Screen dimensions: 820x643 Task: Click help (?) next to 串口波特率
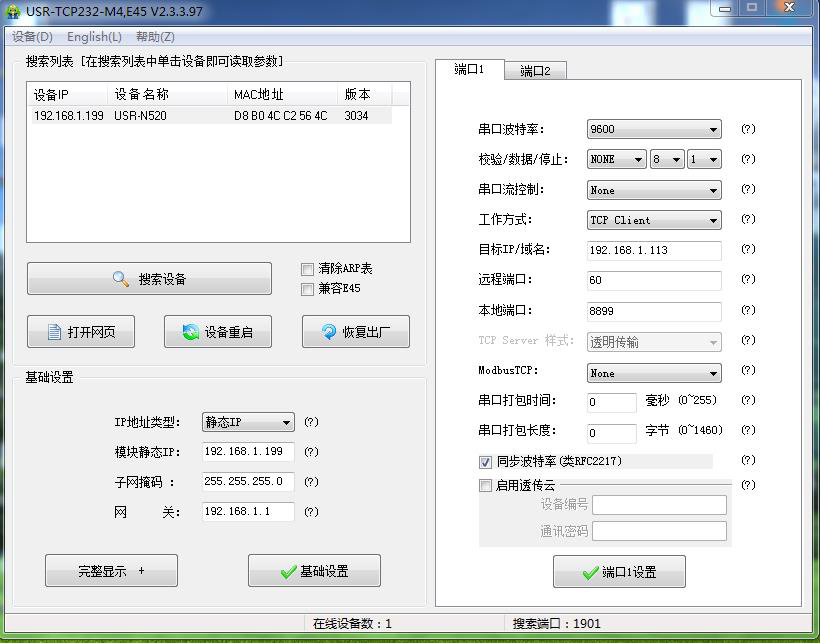[x=747, y=130]
